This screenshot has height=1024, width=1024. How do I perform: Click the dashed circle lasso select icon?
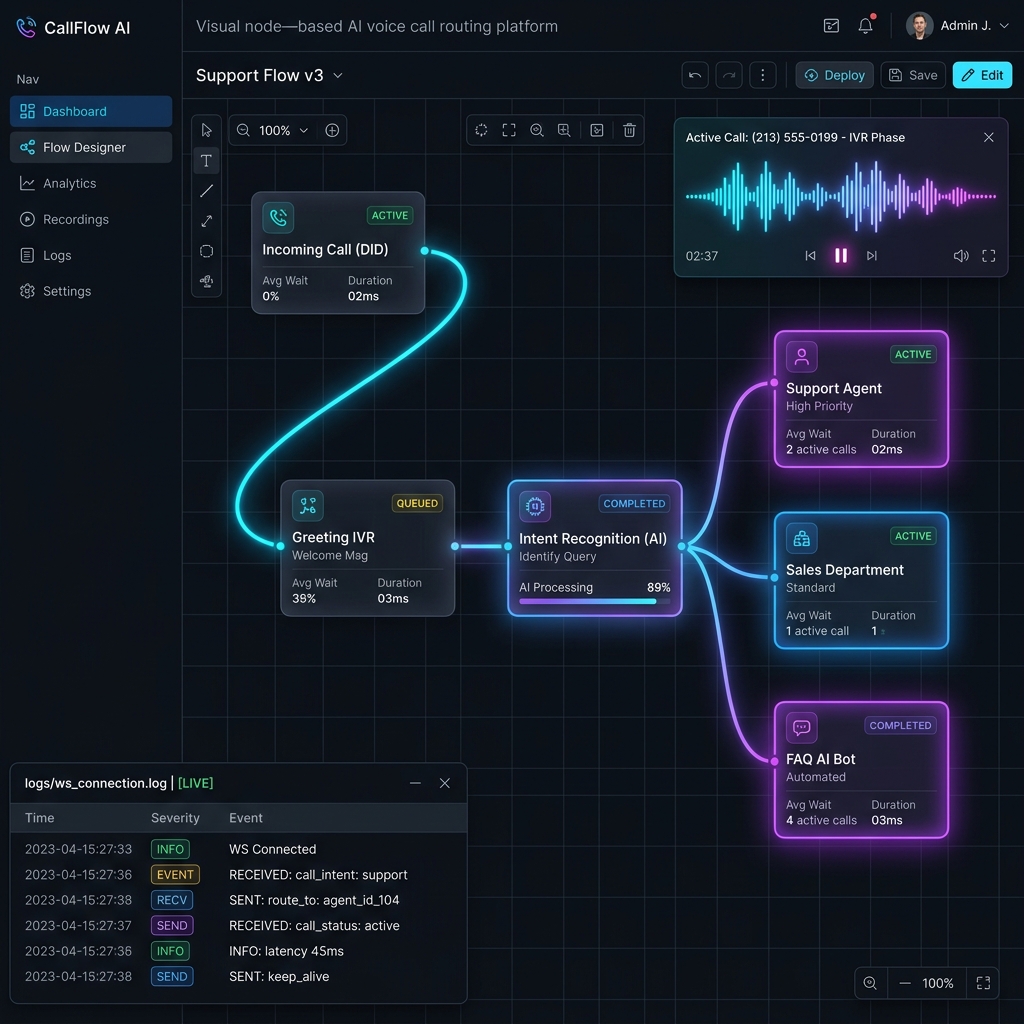(481, 130)
